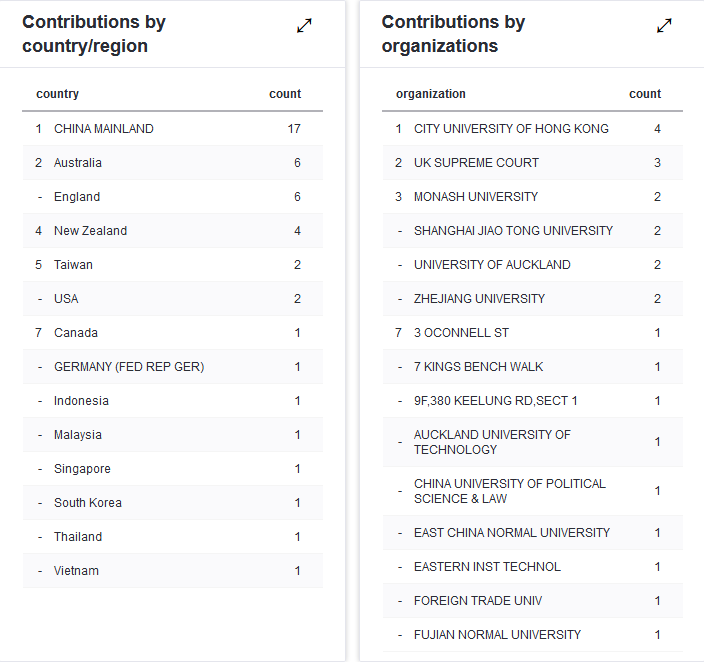The width and height of the screenshot is (704, 662).
Task: Select England in the country list
Action: [77, 197]
